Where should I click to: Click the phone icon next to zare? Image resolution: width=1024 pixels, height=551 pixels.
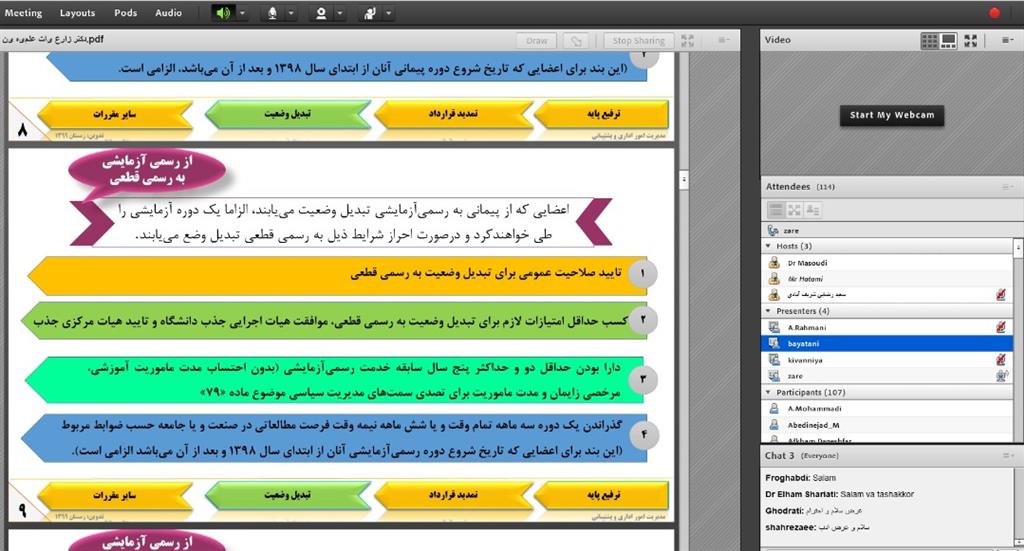coord(773,230)
